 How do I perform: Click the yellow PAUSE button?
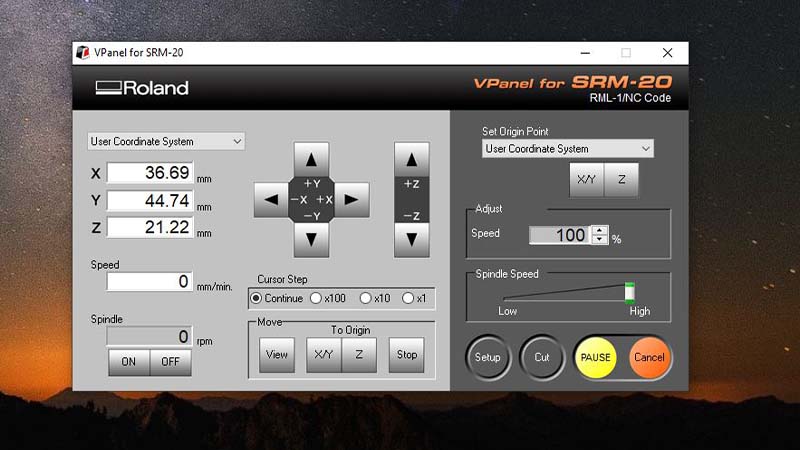point(595,357)
